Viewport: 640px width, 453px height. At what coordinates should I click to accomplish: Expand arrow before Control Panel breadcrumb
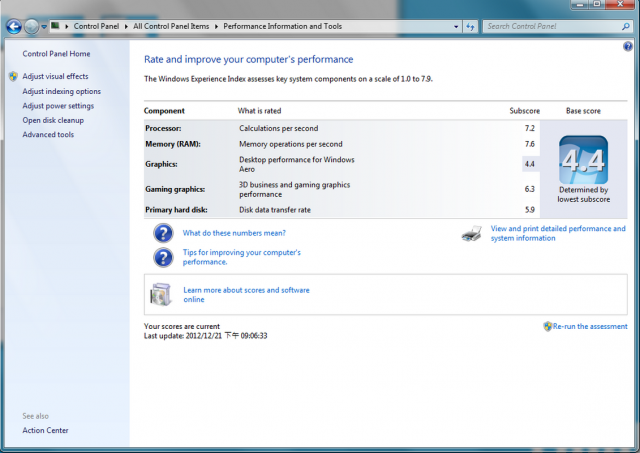(67, 27)
